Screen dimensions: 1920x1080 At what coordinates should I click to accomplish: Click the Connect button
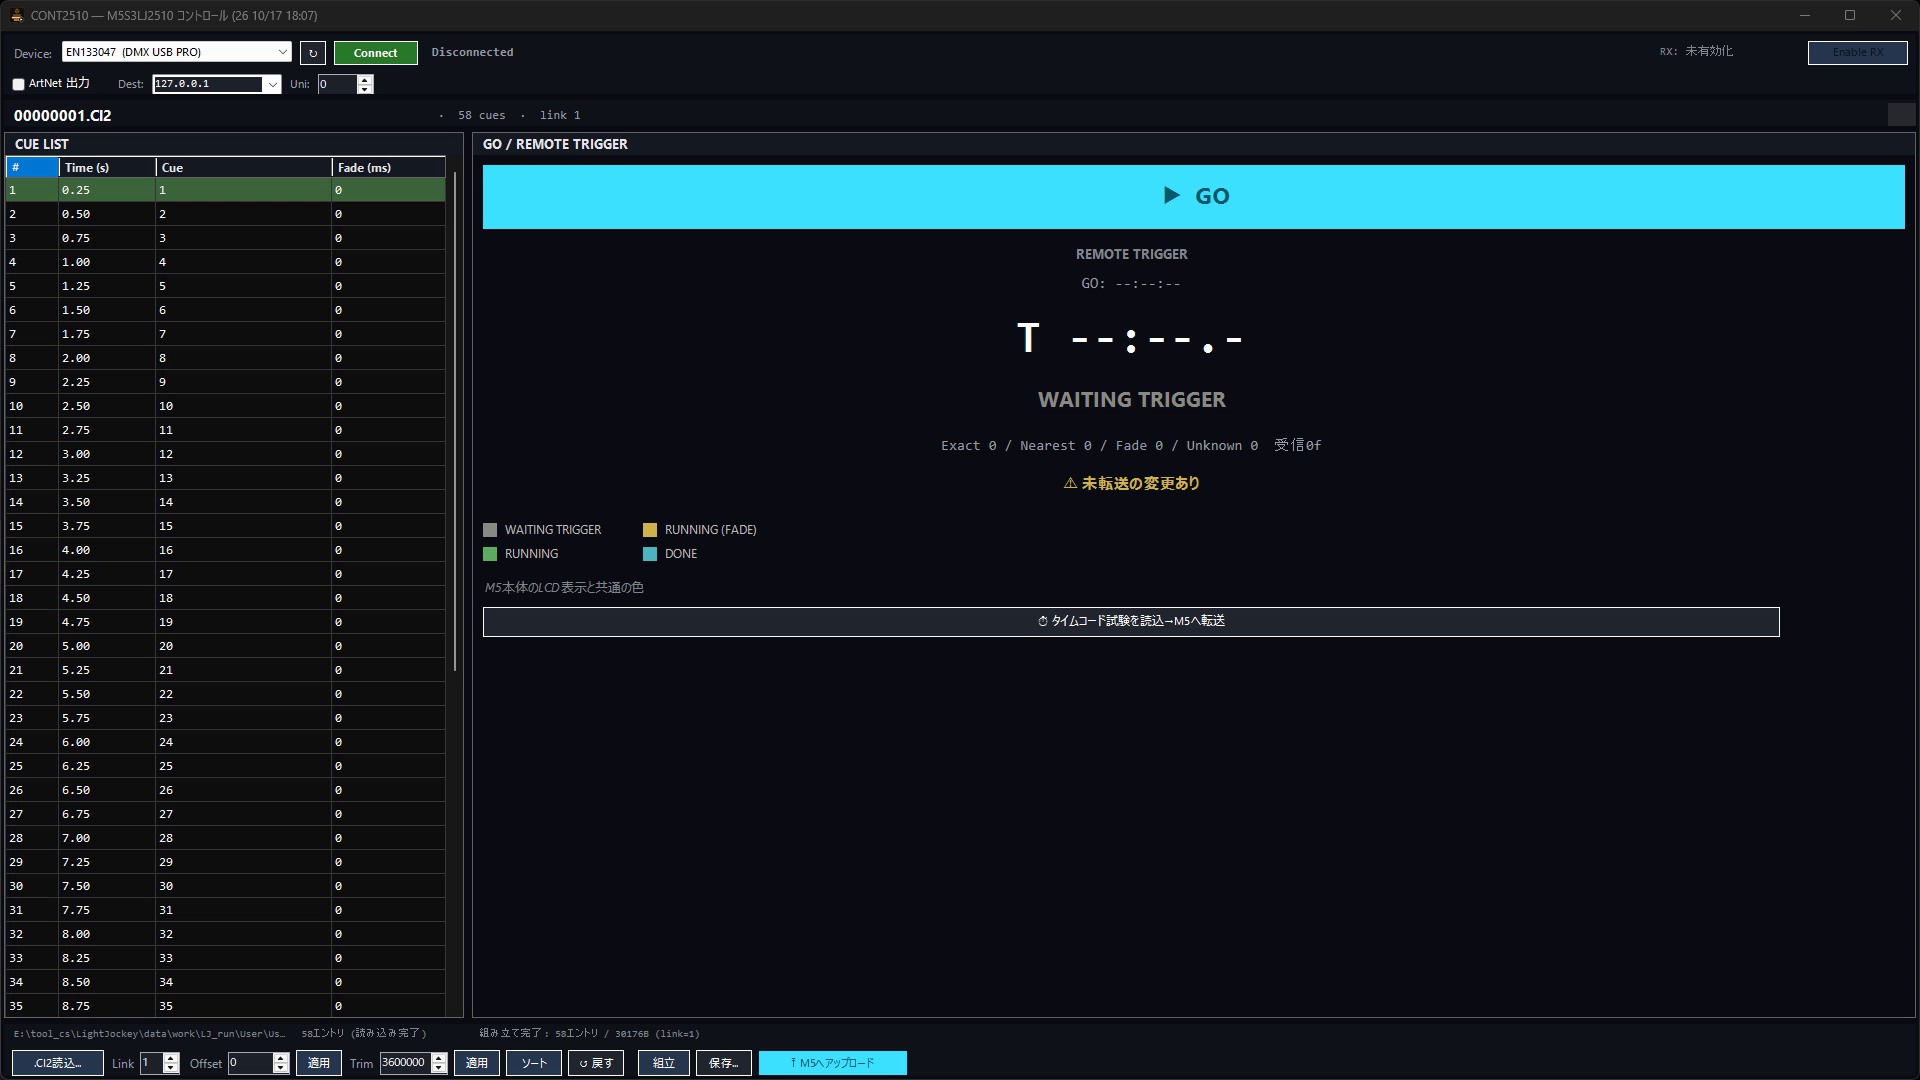point(376,53)
